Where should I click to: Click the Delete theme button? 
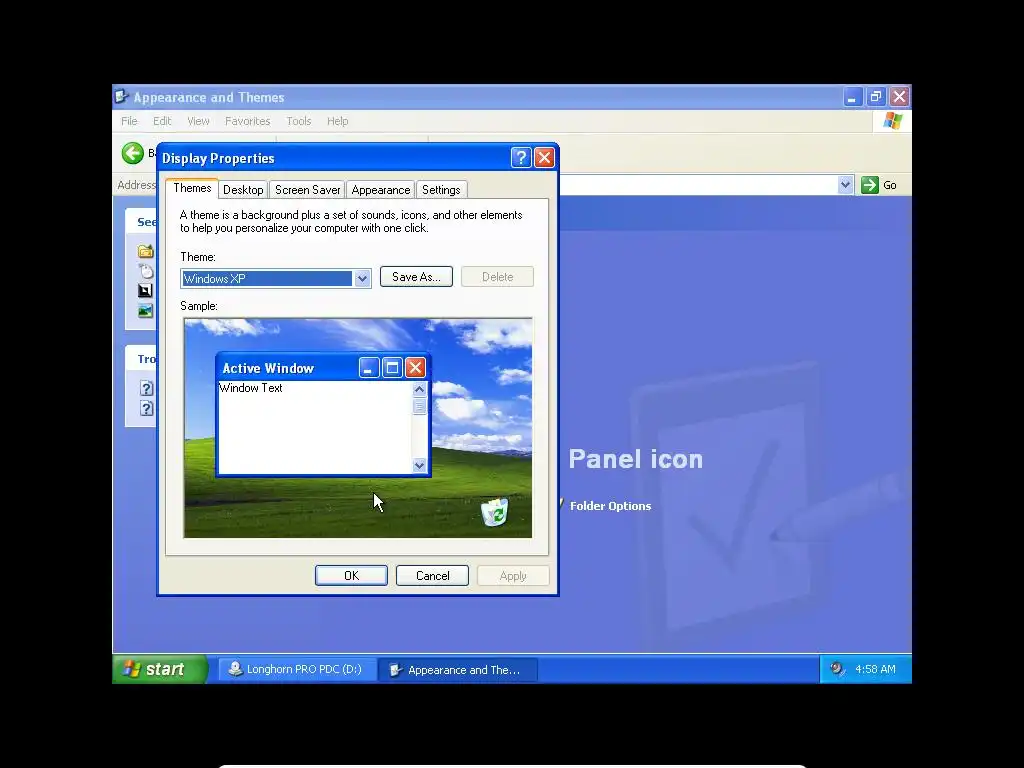498,277
